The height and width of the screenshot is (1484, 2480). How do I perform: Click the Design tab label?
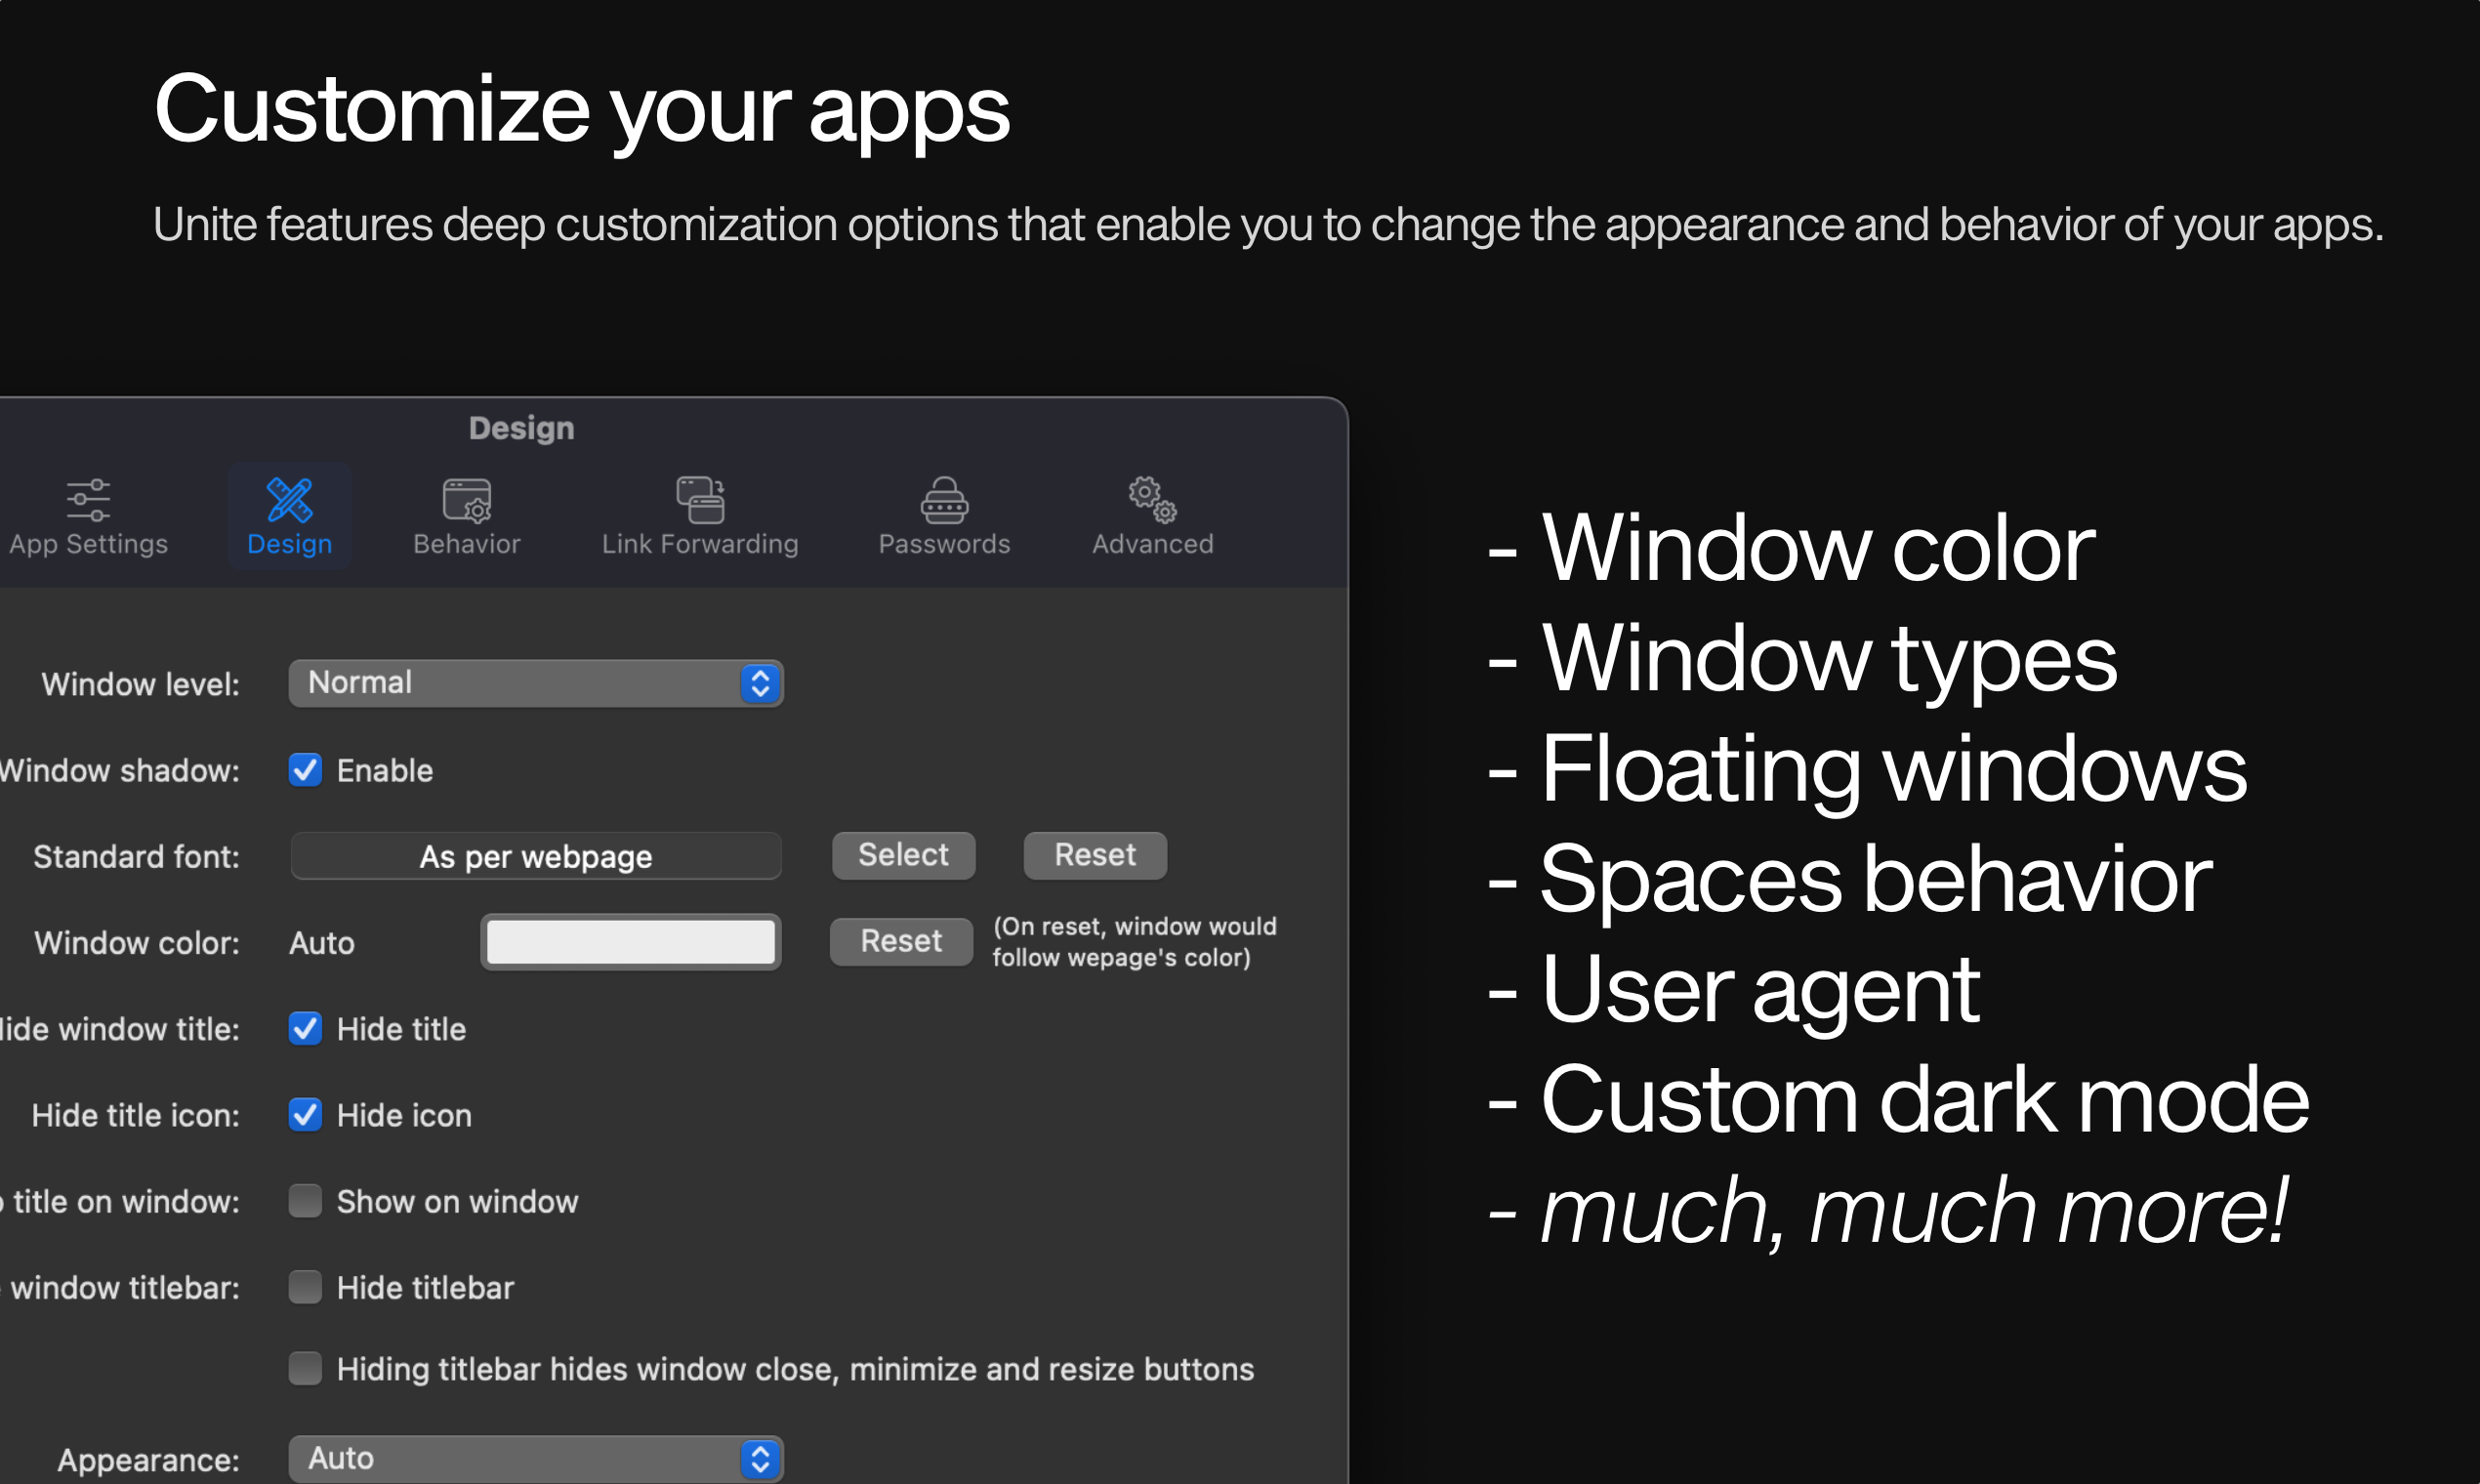(289, 544)
